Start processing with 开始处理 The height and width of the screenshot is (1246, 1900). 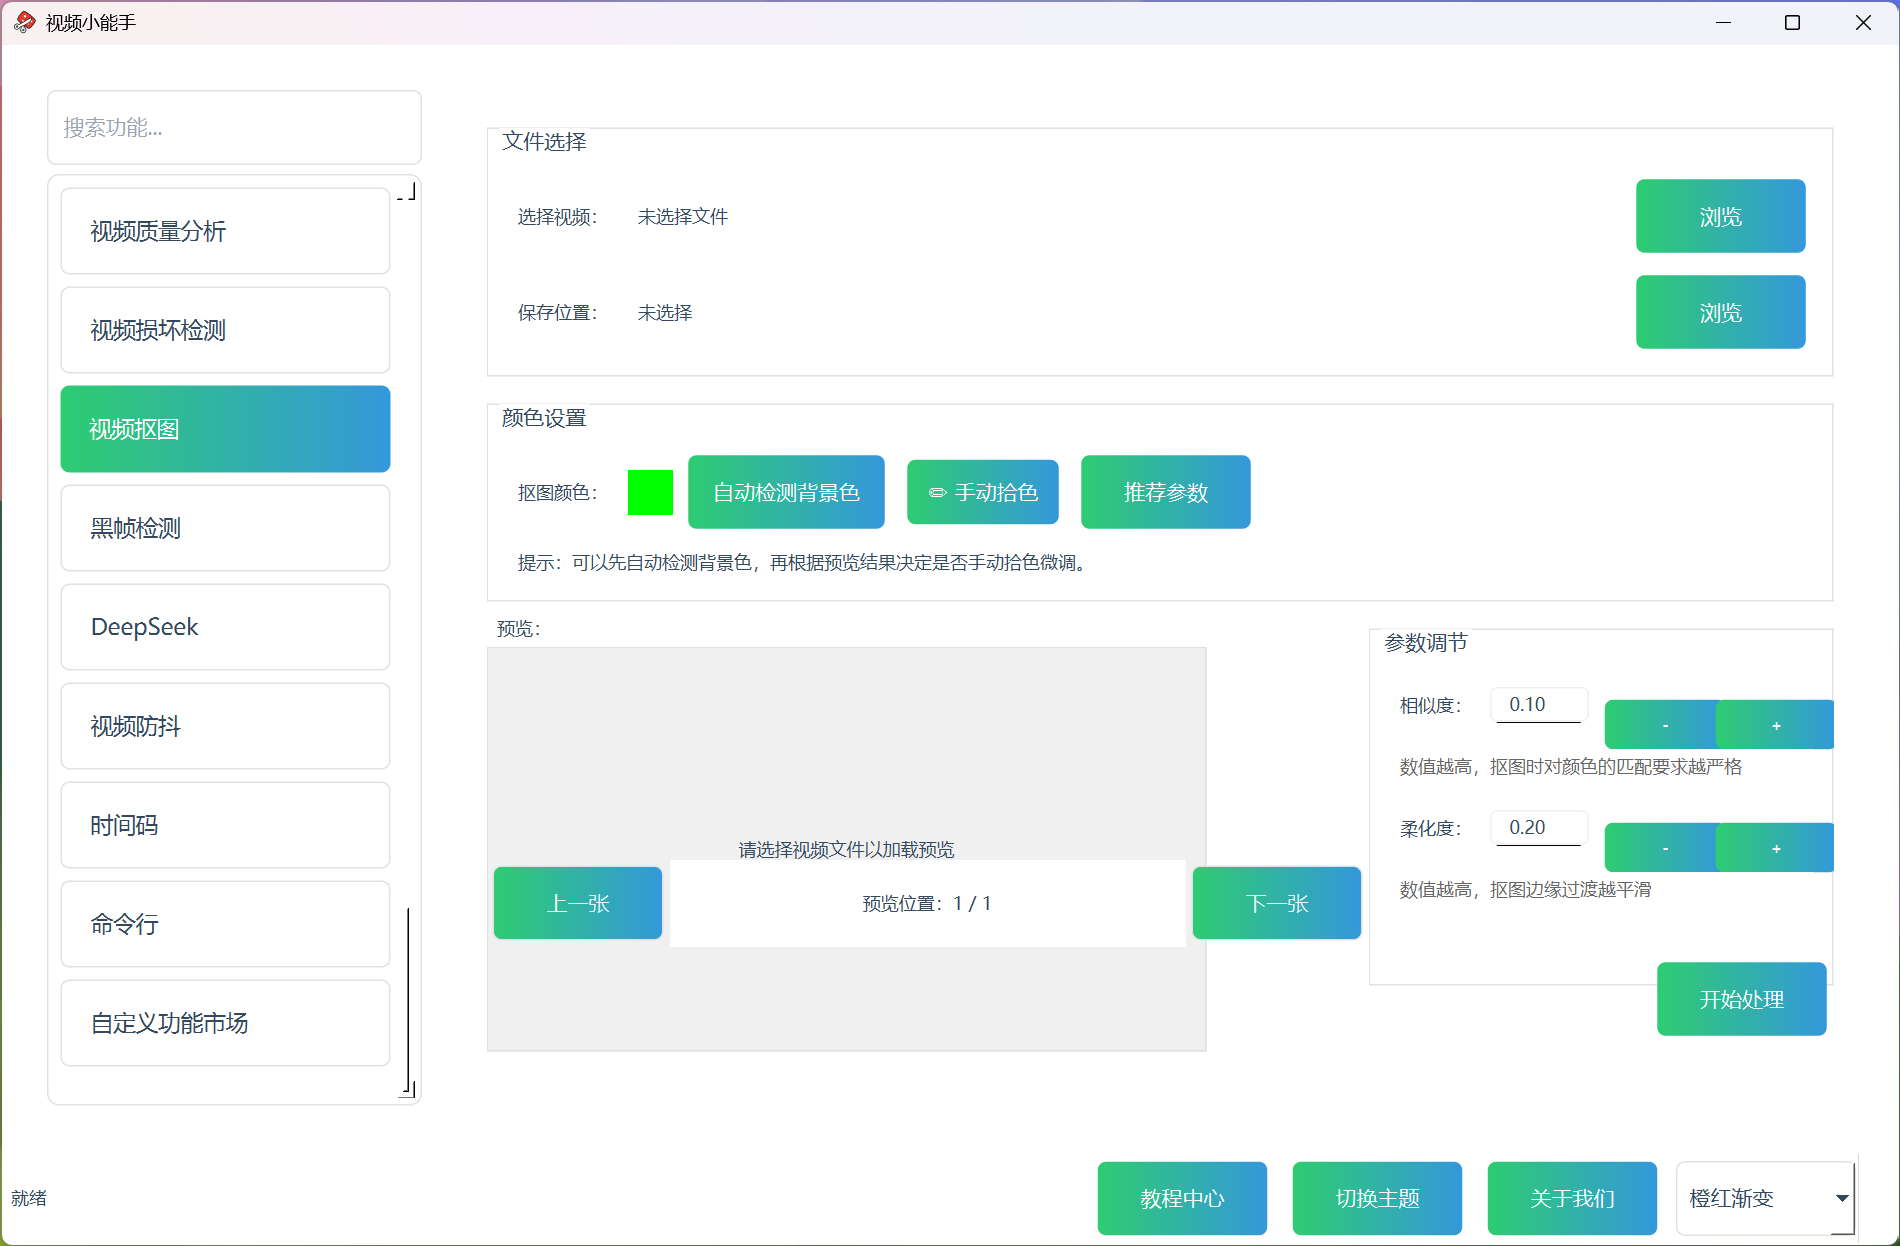point(1741,999)
